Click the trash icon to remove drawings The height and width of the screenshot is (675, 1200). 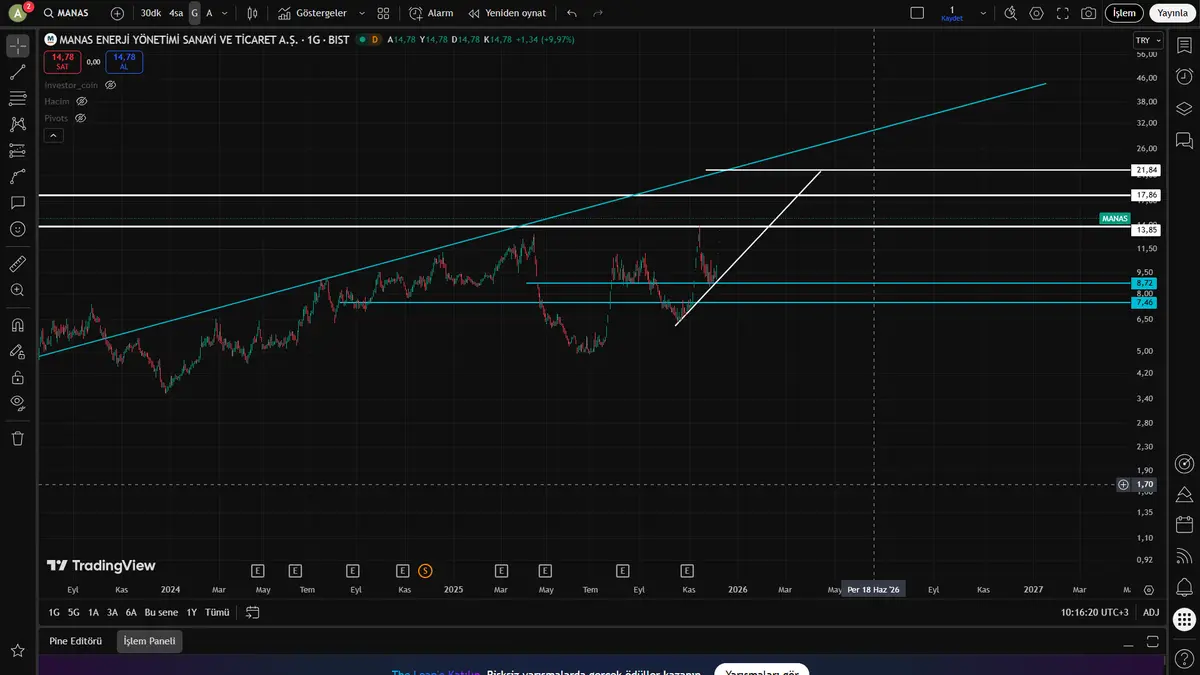[17, 438]
